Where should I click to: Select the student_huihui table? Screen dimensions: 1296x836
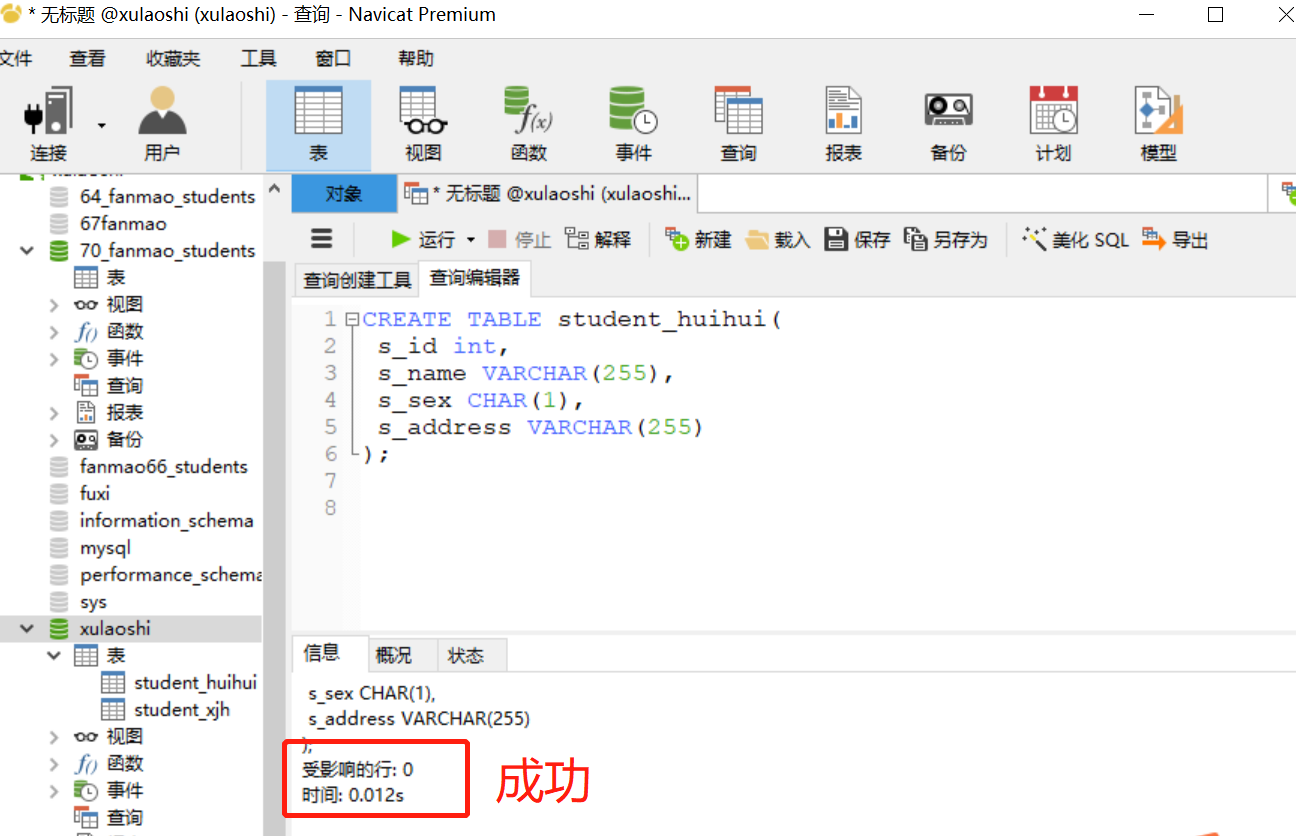pyautogui.click(x=195, y=683)
